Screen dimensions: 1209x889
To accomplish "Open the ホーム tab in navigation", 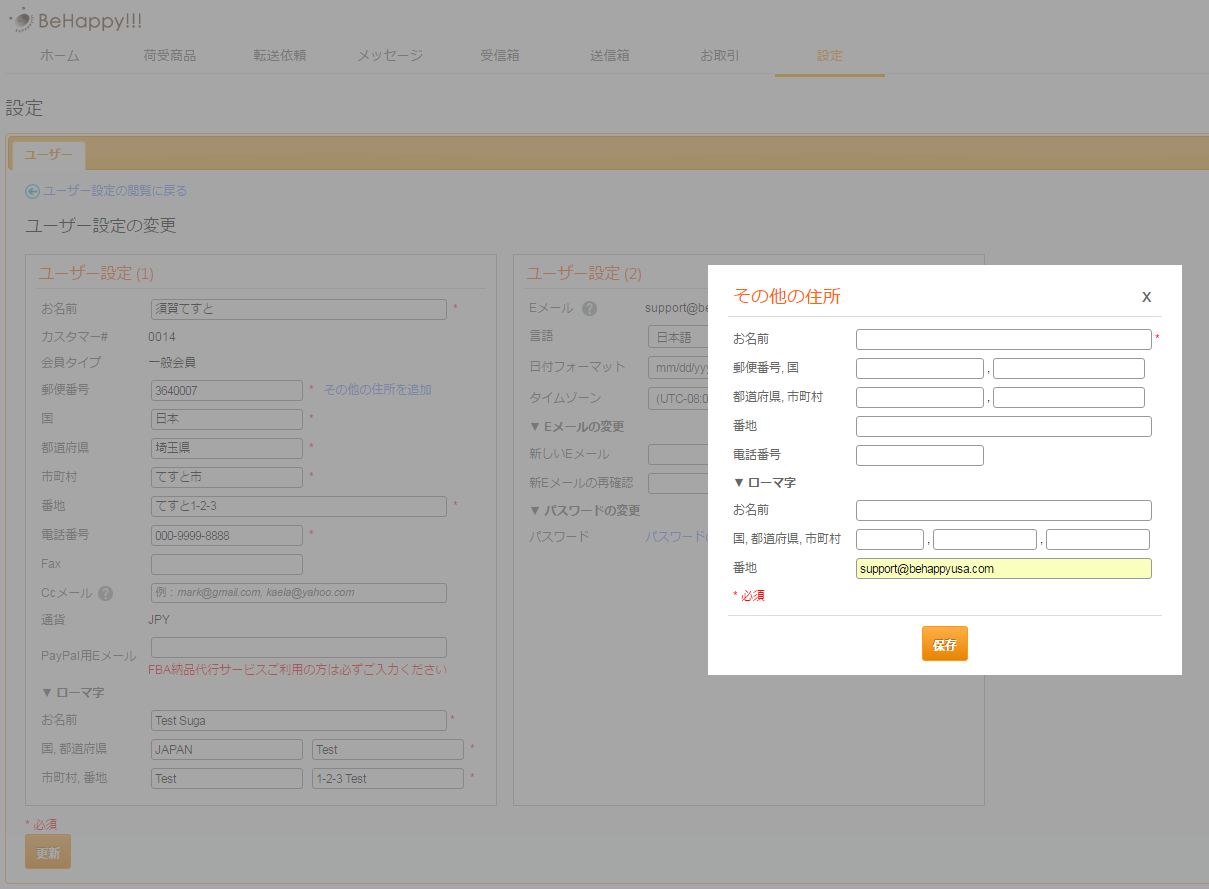I will pyautogui.click(x=60, y=56).
